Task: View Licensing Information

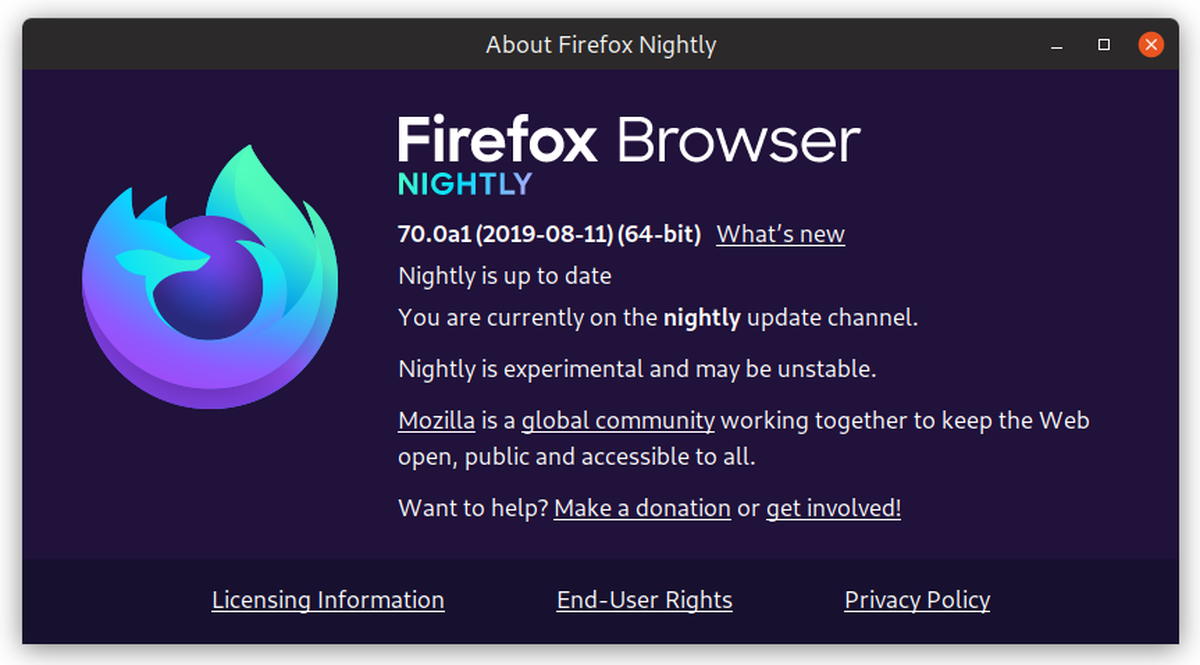Action: (328, 600)
